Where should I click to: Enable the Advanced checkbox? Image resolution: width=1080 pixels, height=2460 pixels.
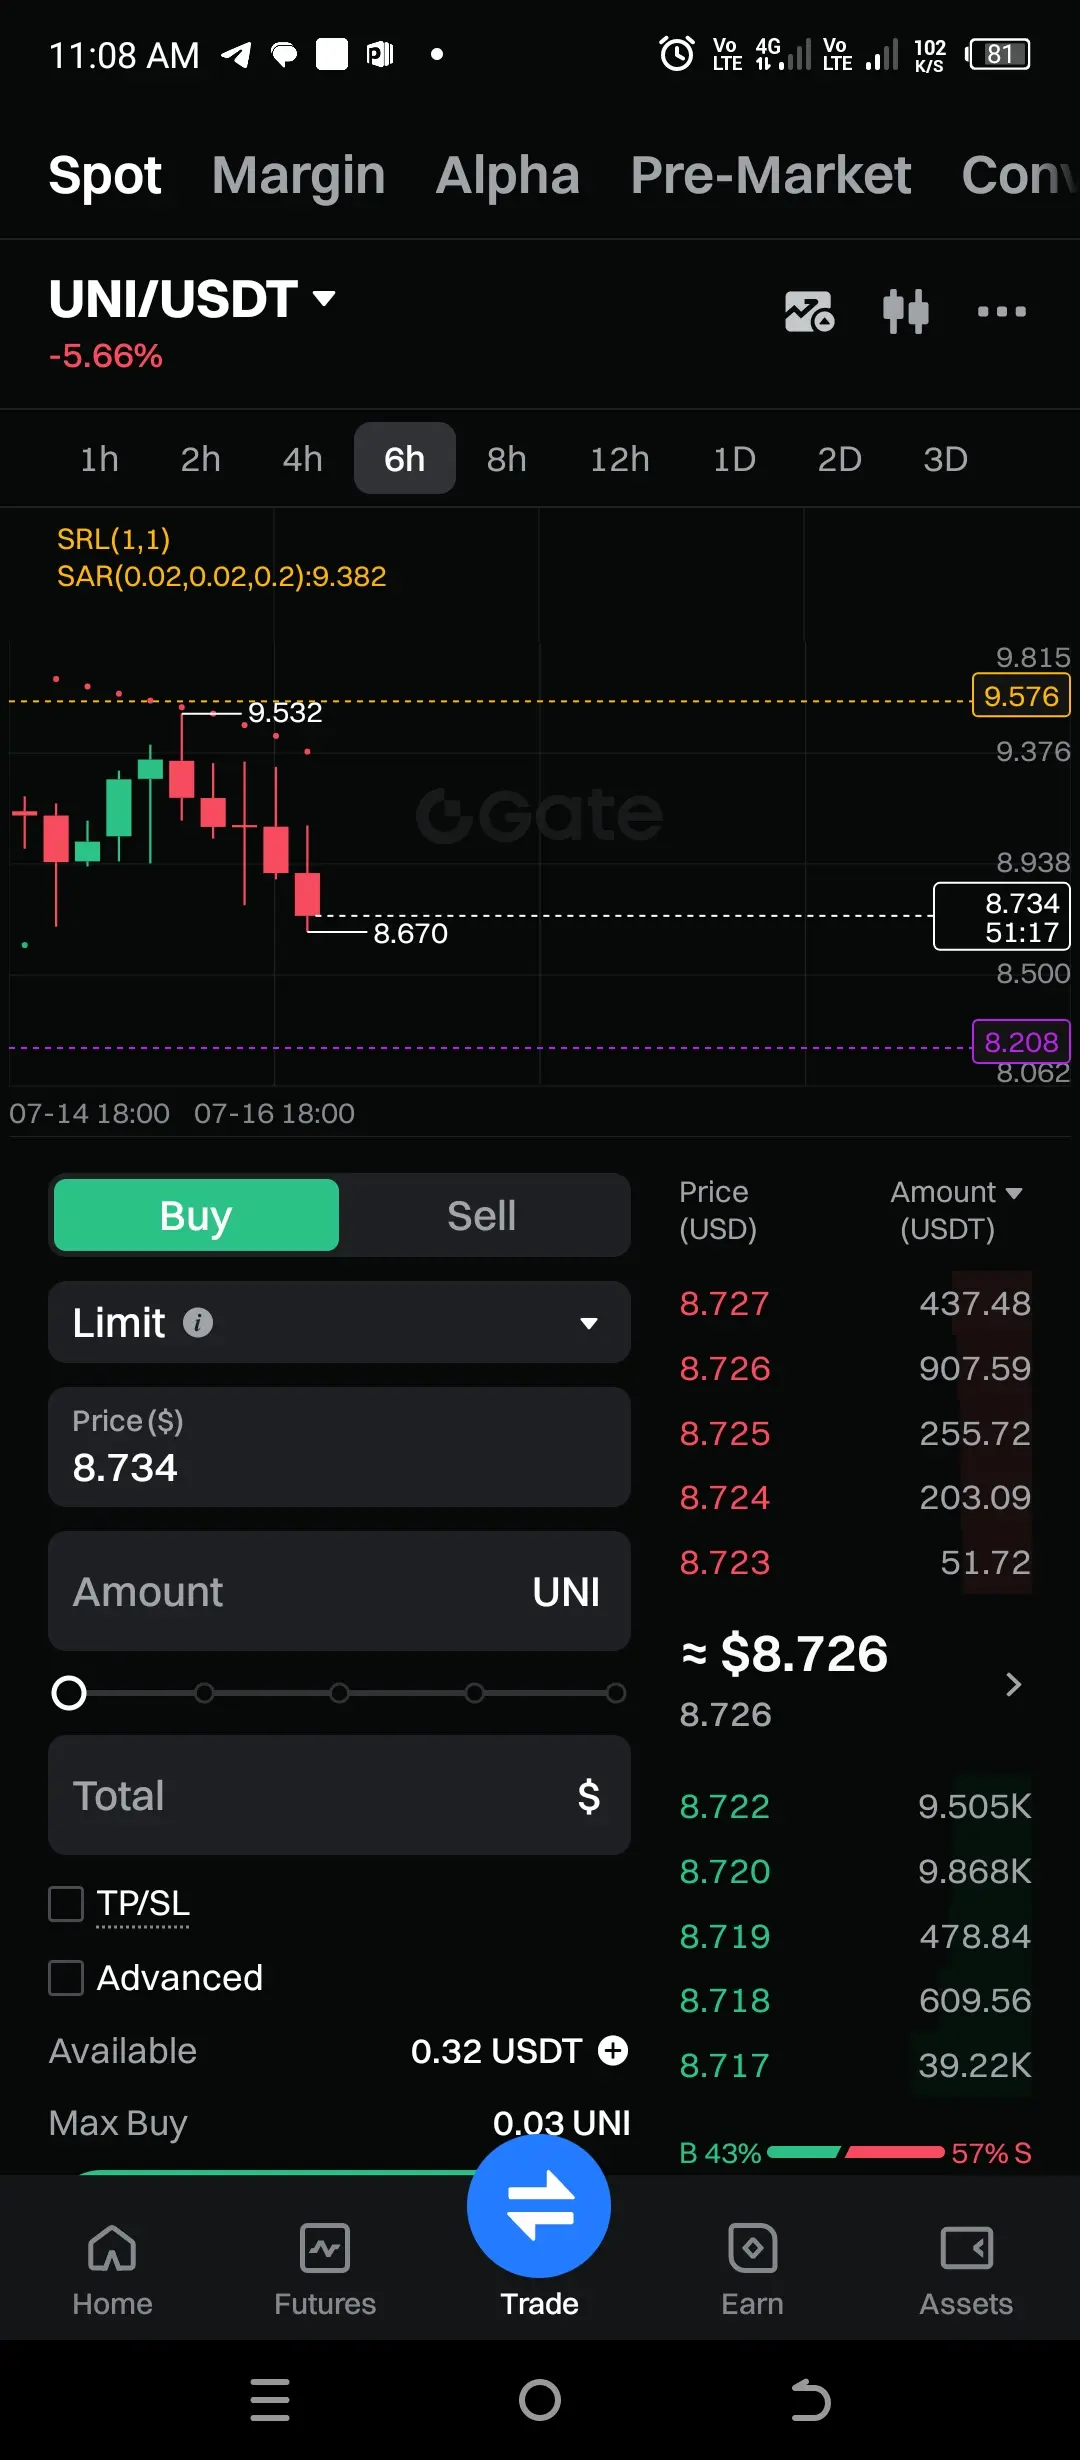(66, 1978)
